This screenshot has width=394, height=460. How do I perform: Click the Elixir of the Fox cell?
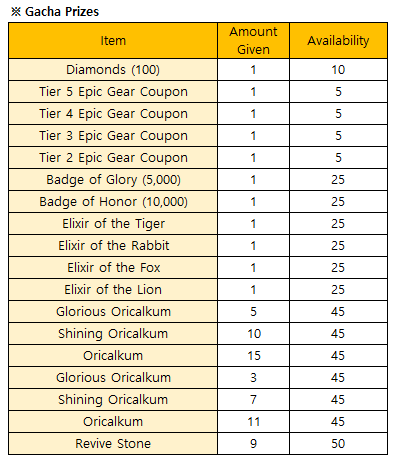click(x=113, y=268)
